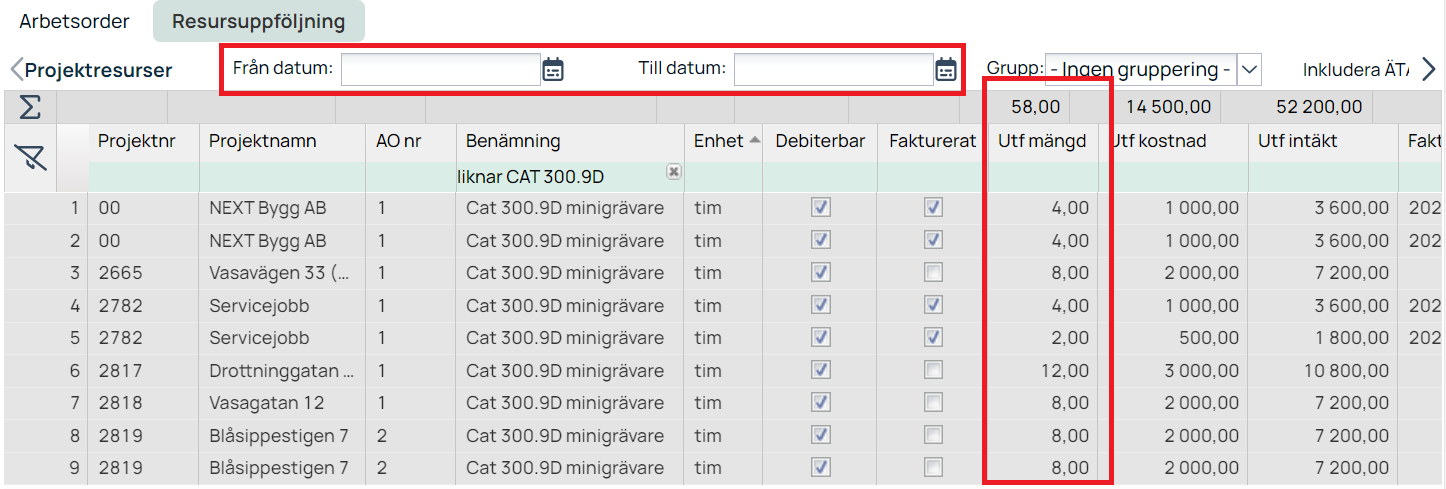This screenshot has width=1446, height=489.
Task: Click Utf kostnad value 500,00
Action: [1212, 338]
